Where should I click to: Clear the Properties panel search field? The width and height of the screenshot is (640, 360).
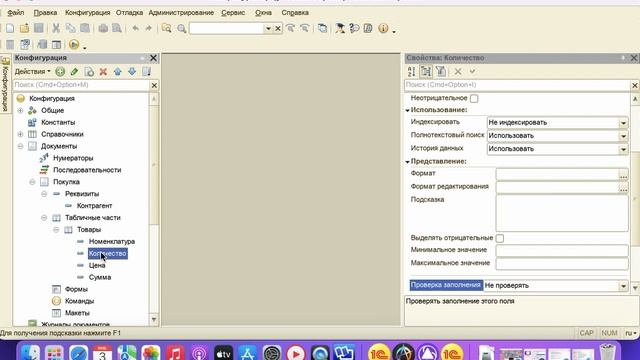pos(635,85)
